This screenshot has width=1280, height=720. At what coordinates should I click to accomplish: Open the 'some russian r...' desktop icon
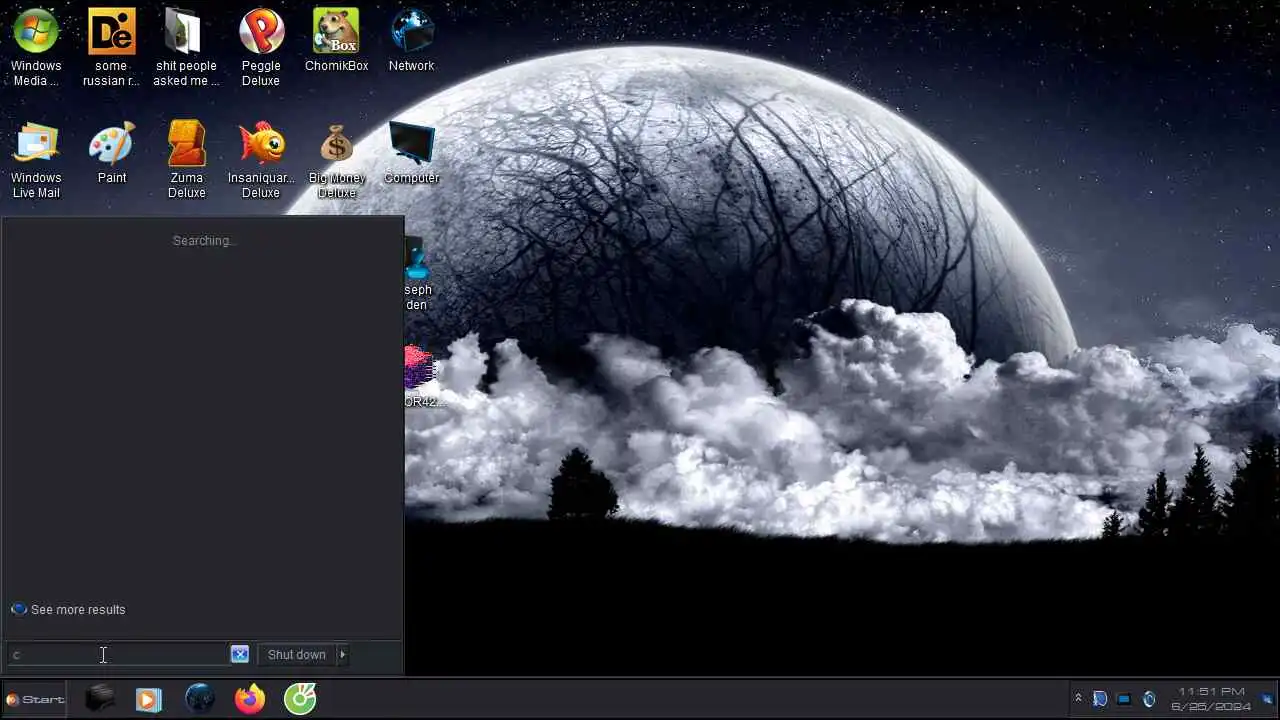[111, 47]
